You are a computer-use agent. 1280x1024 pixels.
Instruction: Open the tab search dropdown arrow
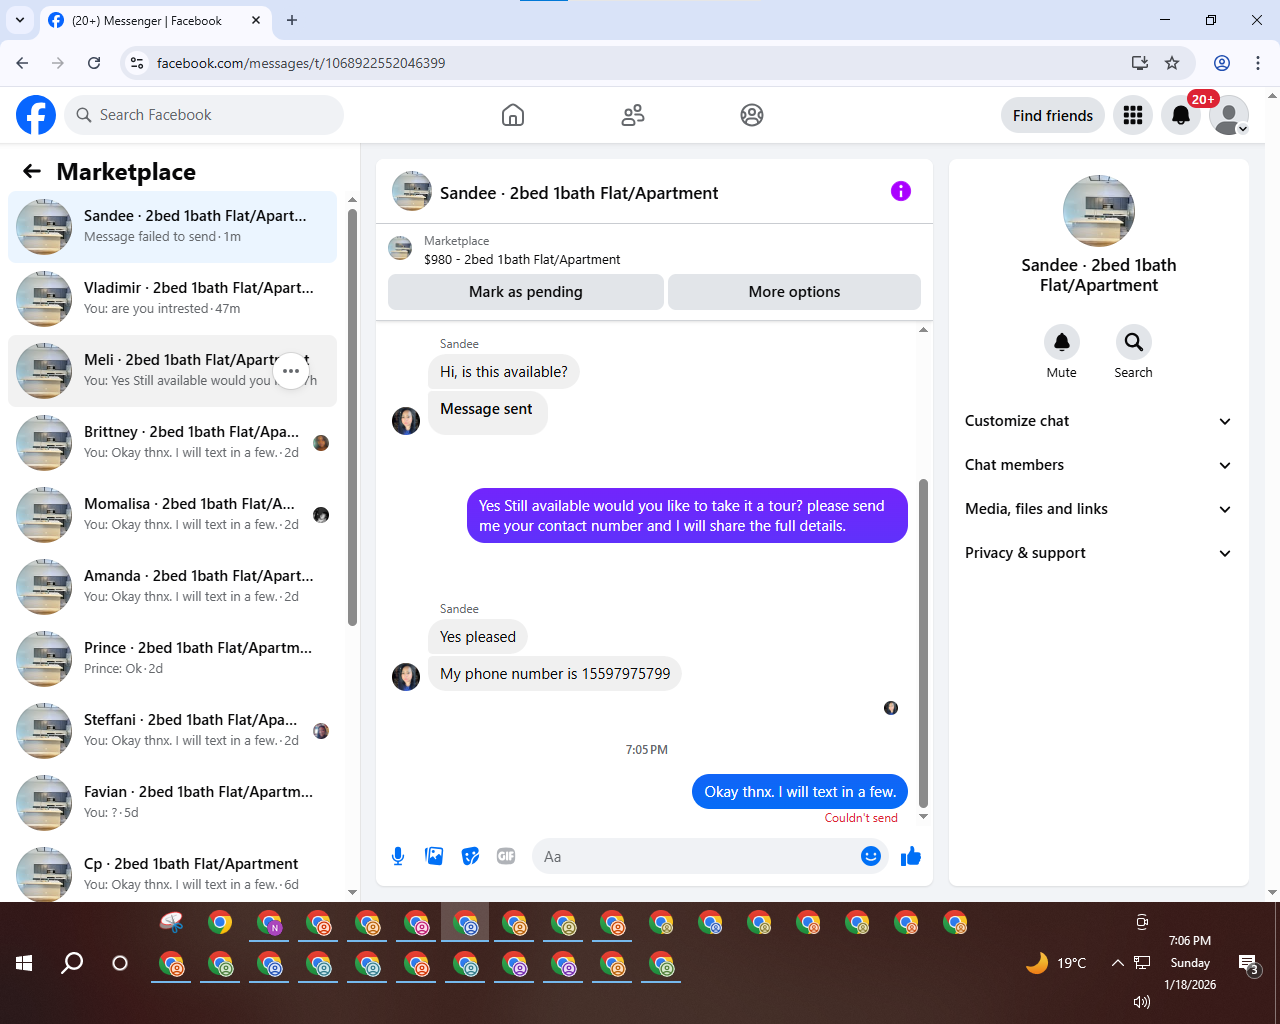[20, 20]
